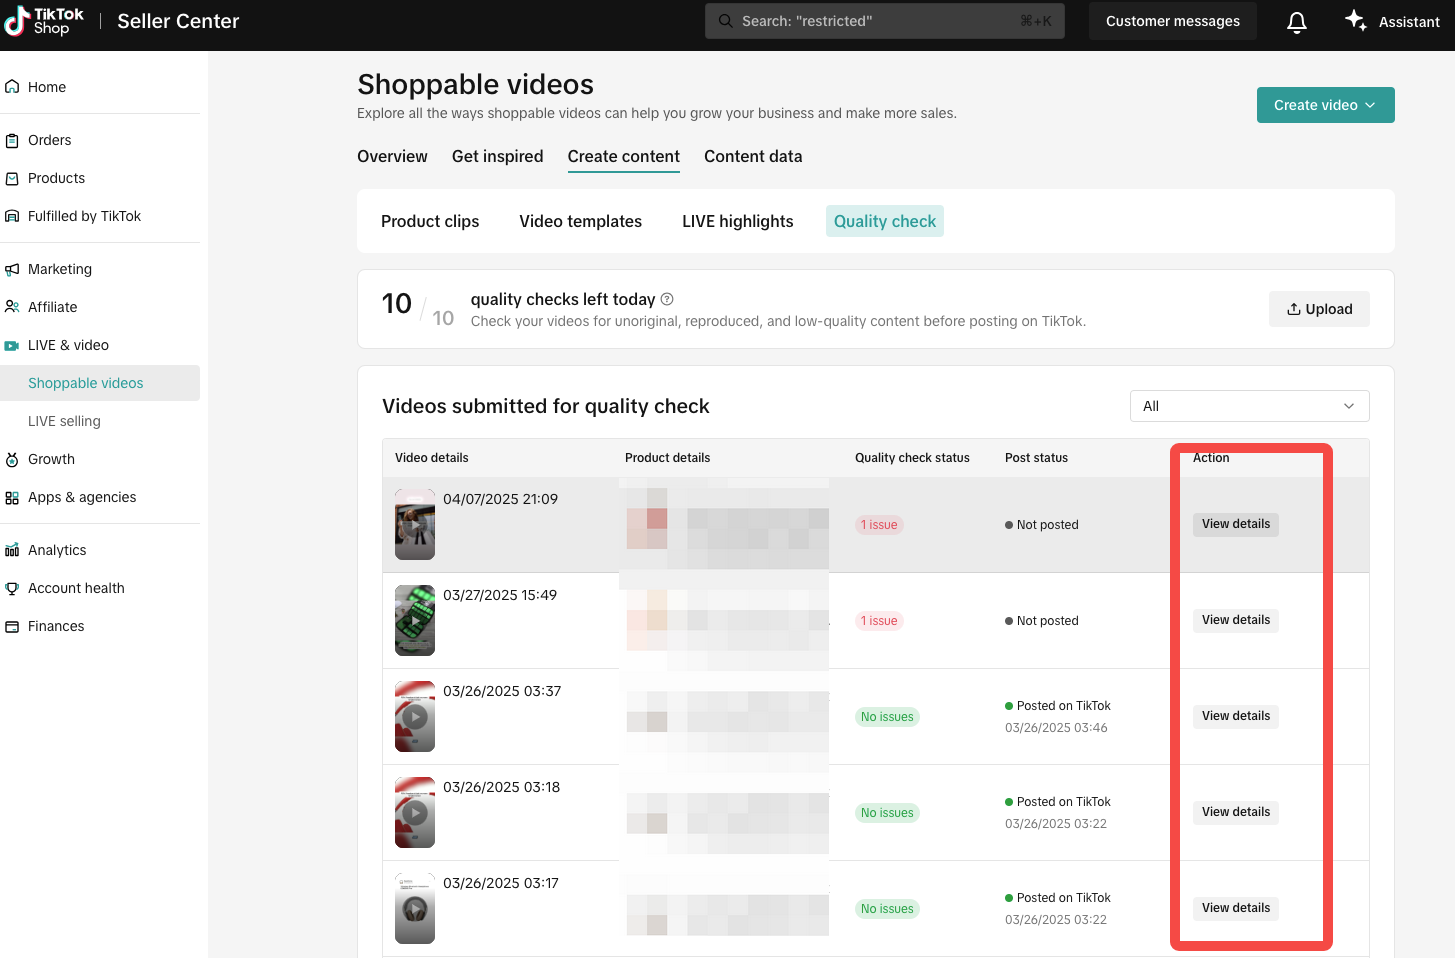1455x958 pixels.
Task: Open the Assistant sparkle icon
Action: coord(1355,21)
